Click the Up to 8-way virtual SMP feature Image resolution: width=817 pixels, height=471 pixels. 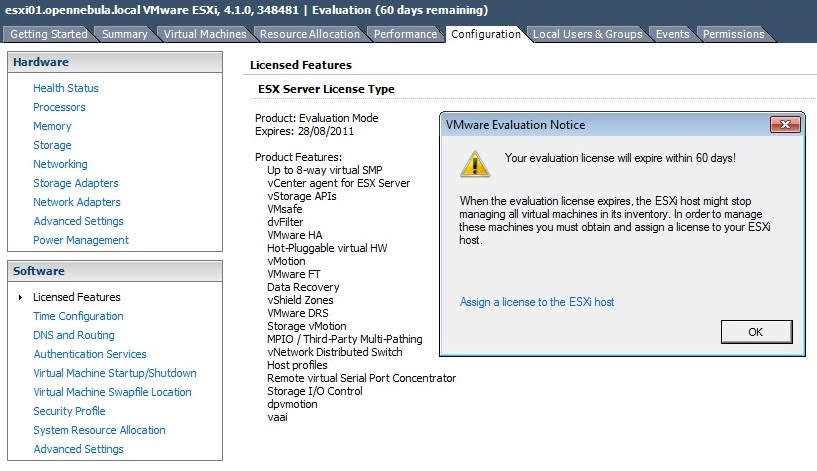(x=325, y=170)
